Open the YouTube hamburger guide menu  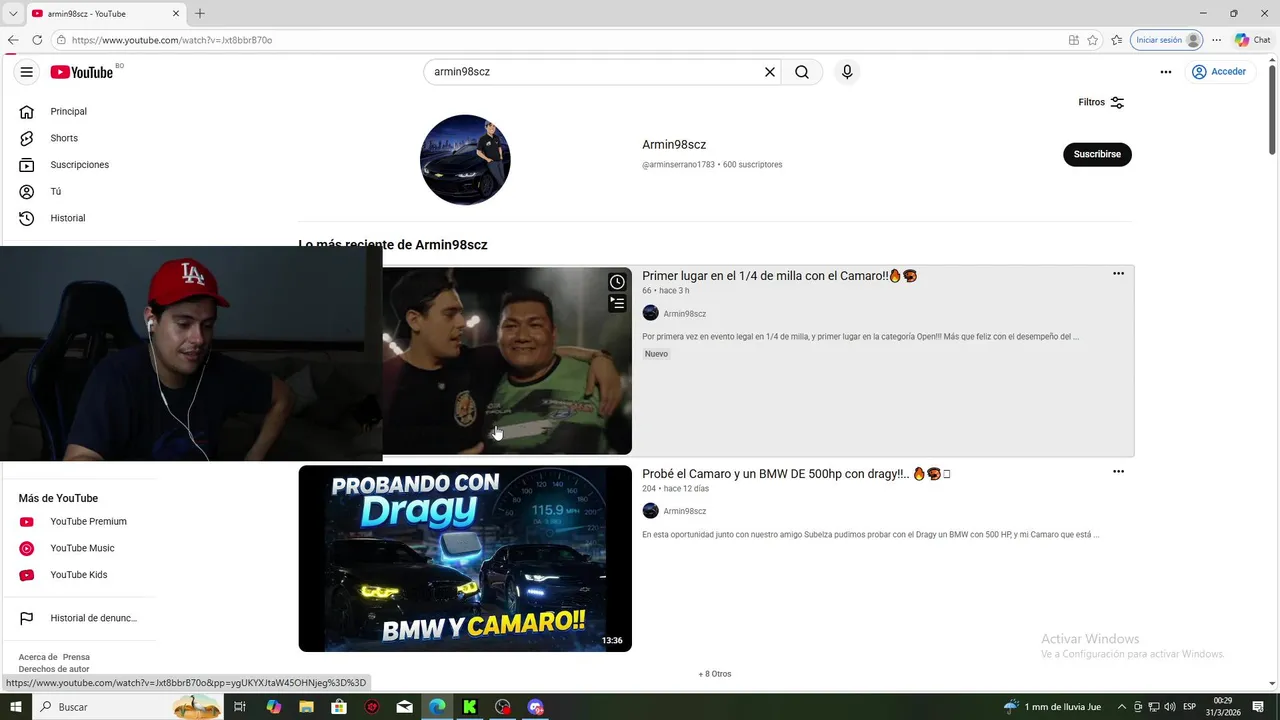(27, 72)
